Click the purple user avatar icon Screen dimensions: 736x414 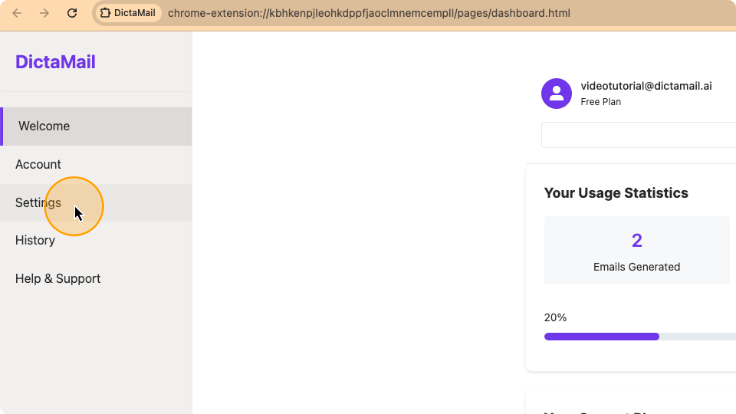pyautogui.click(x=556, y=93)
